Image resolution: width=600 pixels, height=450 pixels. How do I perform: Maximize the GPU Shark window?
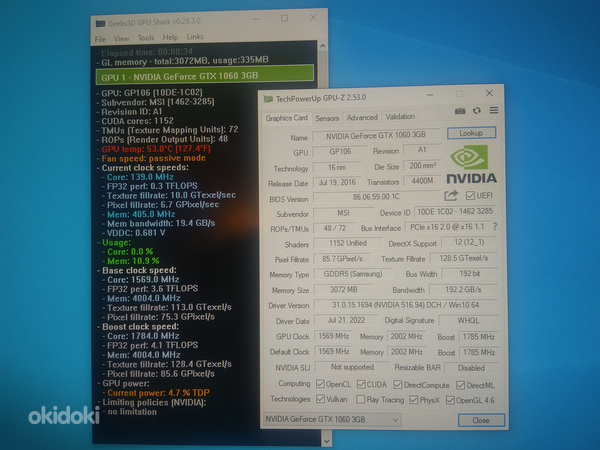(x=284, y=18)
